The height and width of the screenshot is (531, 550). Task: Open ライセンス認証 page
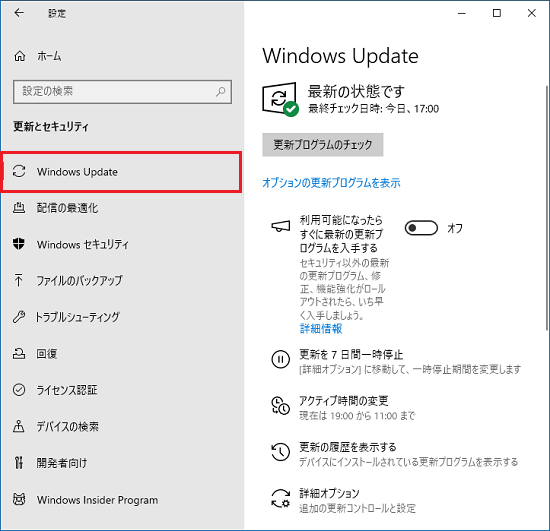coord(121,390)
